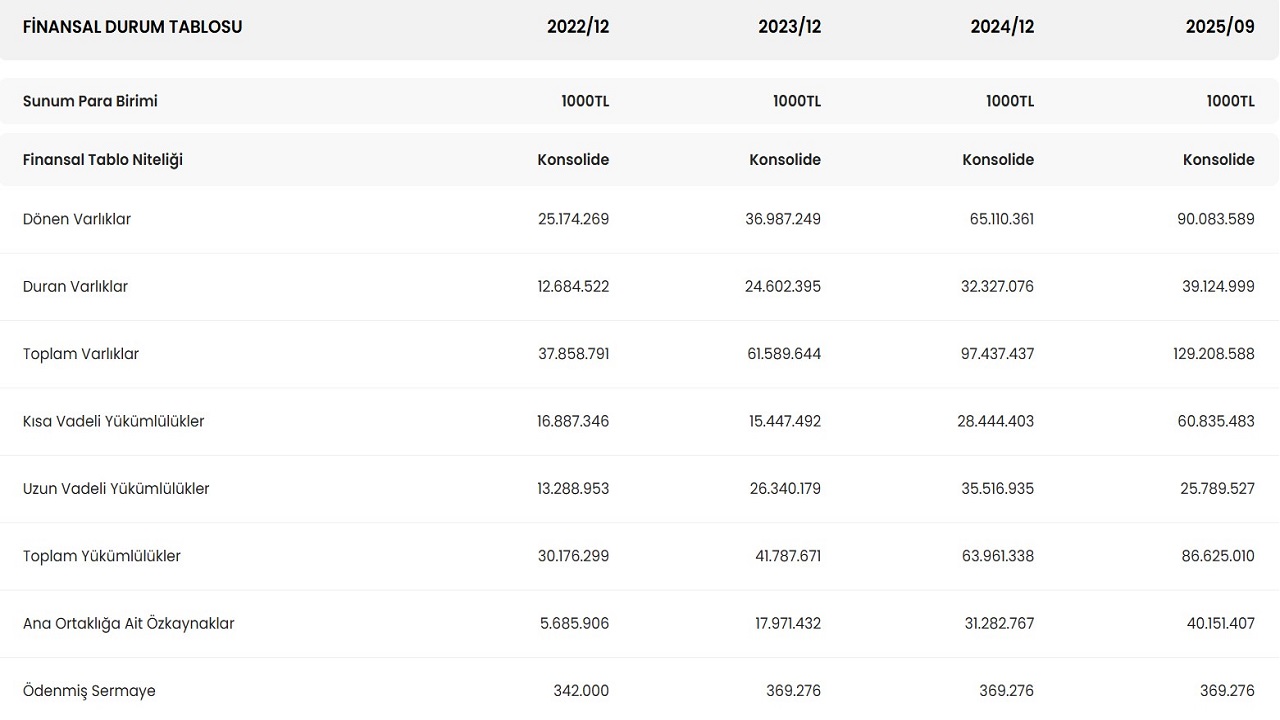Select the Toplam Yükümlülükler row label
This screenshot has height=720, width=1280.
[102, 556]
